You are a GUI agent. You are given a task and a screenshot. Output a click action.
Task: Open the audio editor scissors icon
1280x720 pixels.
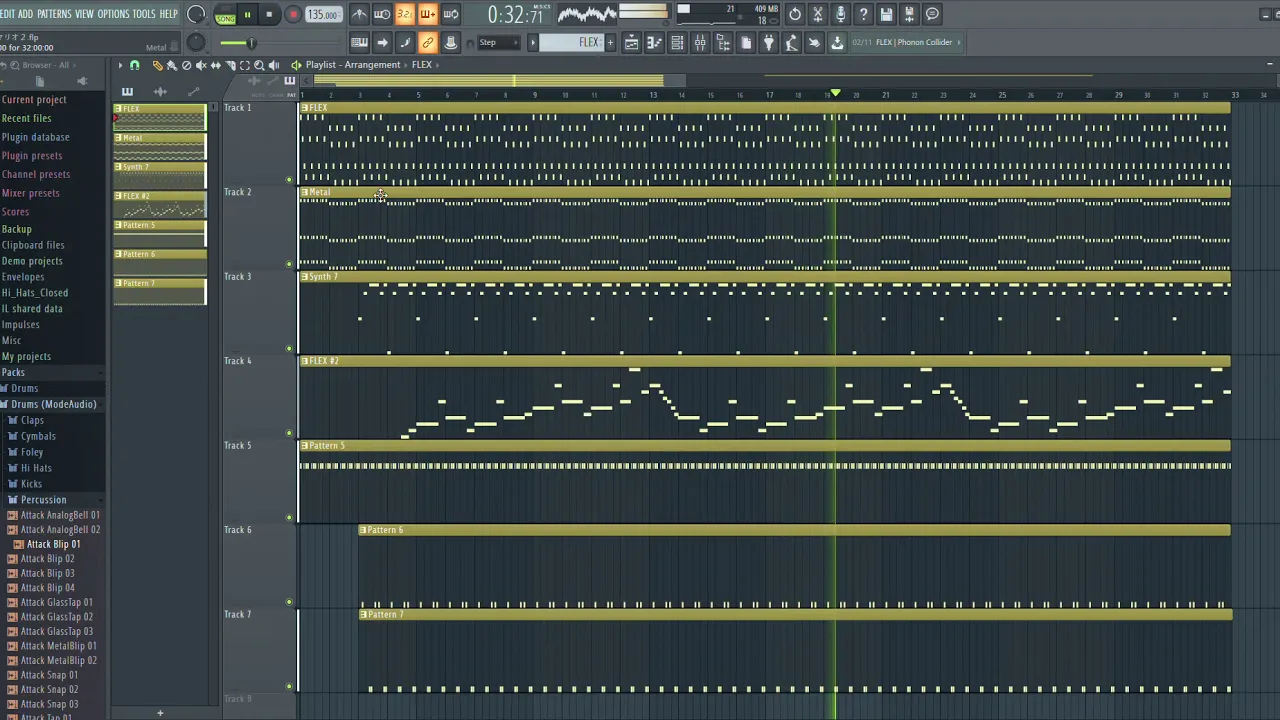pyautogui.click(x=818, y=14)
